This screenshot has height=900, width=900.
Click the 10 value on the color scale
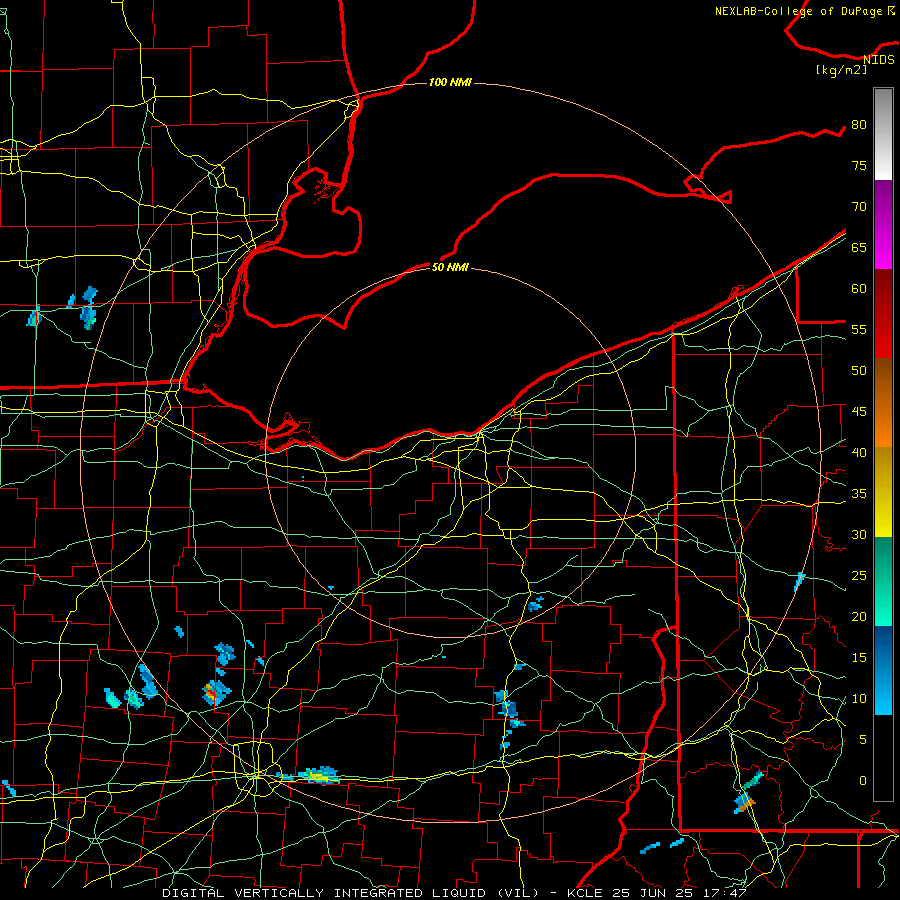tap(859, 699)
